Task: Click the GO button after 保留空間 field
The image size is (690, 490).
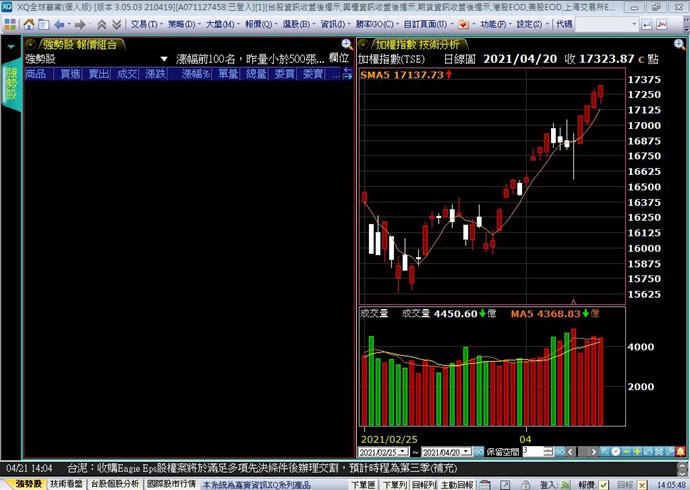Action: click(x=560, y=452)
